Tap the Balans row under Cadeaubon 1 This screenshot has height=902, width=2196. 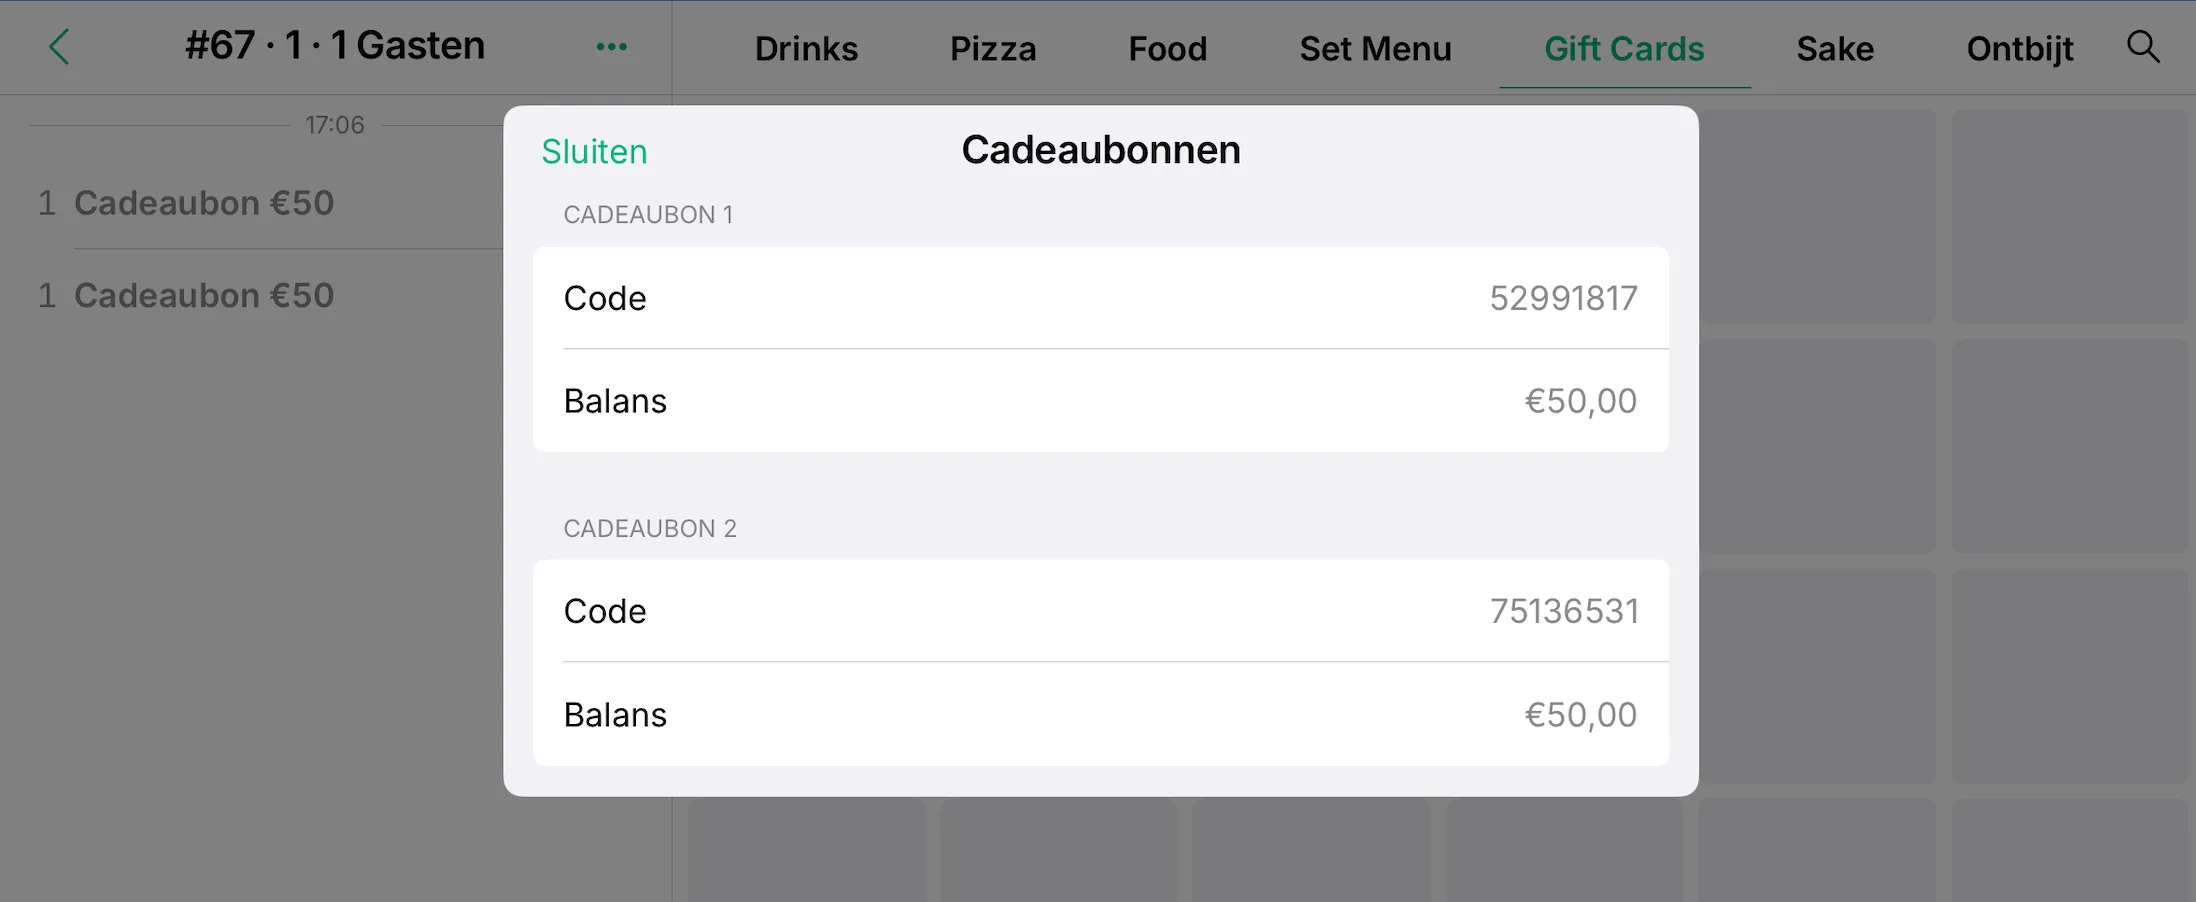[x=1101, y=401]
